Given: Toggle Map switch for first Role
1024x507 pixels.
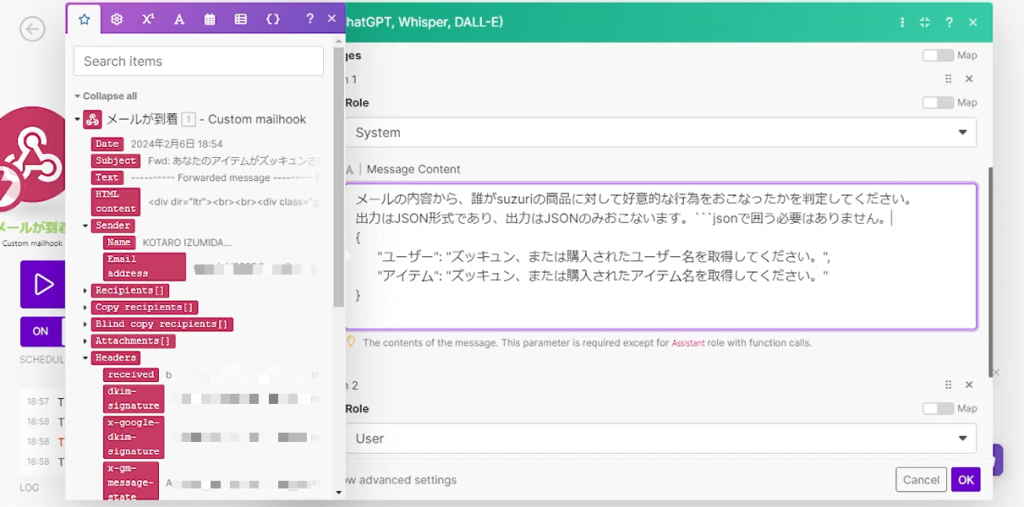Looking at the screenshot, I should coord(937,102).
